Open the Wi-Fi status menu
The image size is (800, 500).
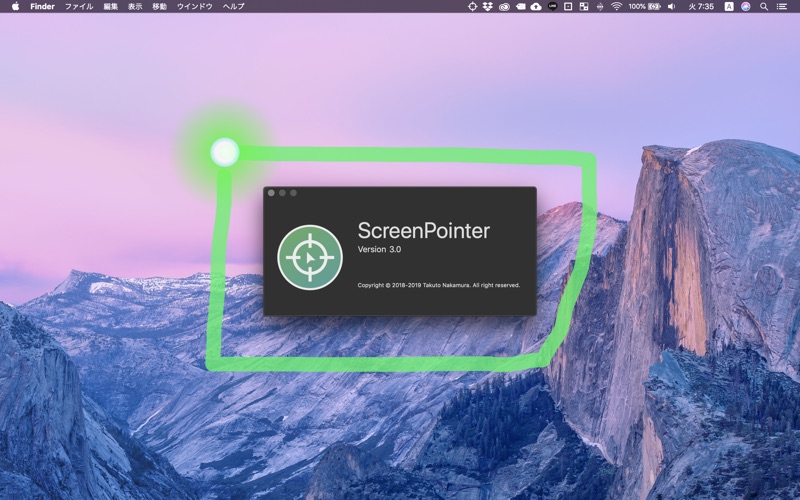616,6
